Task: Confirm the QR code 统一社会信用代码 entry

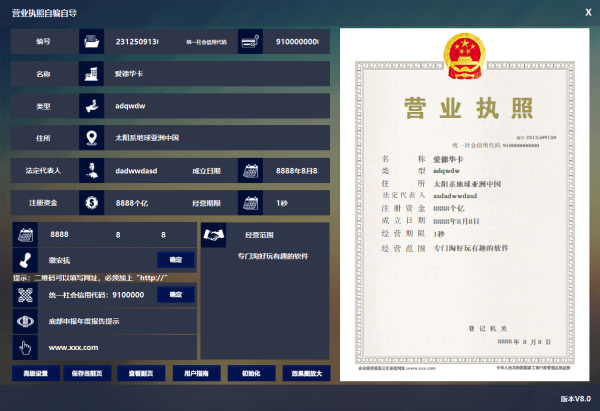Action: (x=176, y=295)
